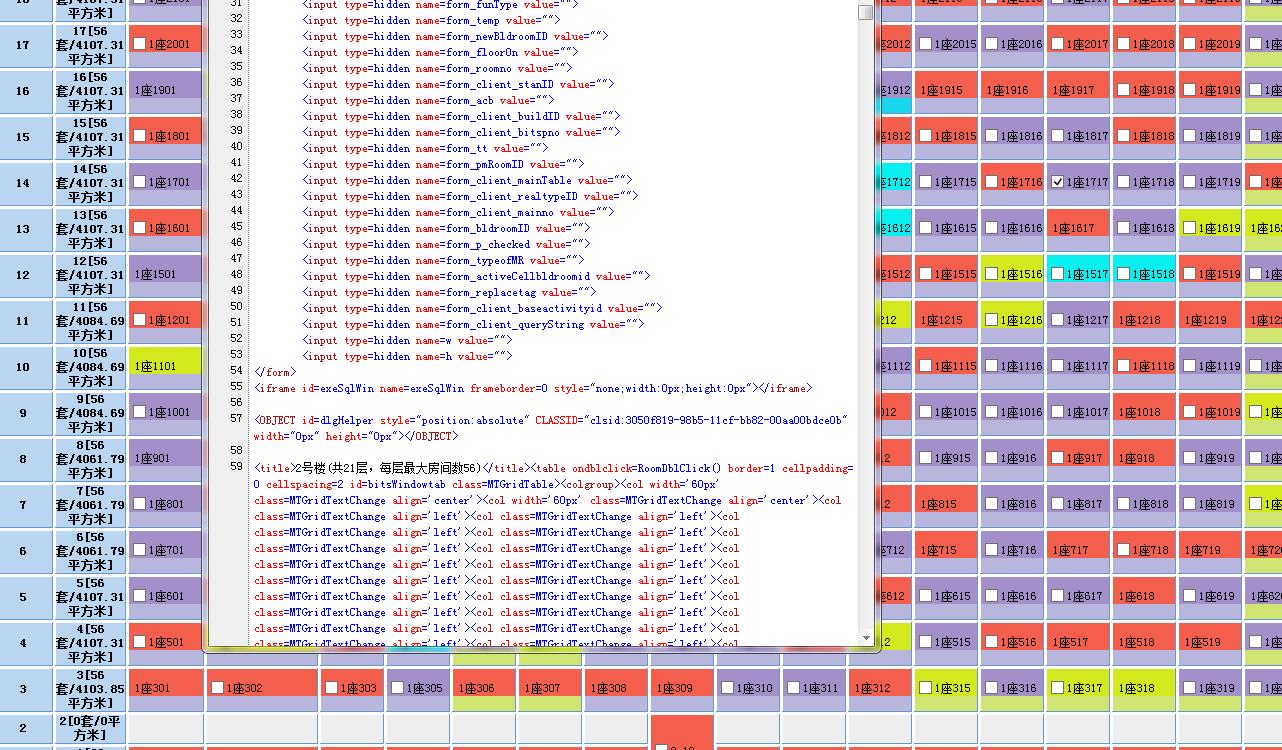Click the 3[56套/4103.85平方米] floor summary cell
Viewport: 1282px width, 750px height.
tap(91, 689)
